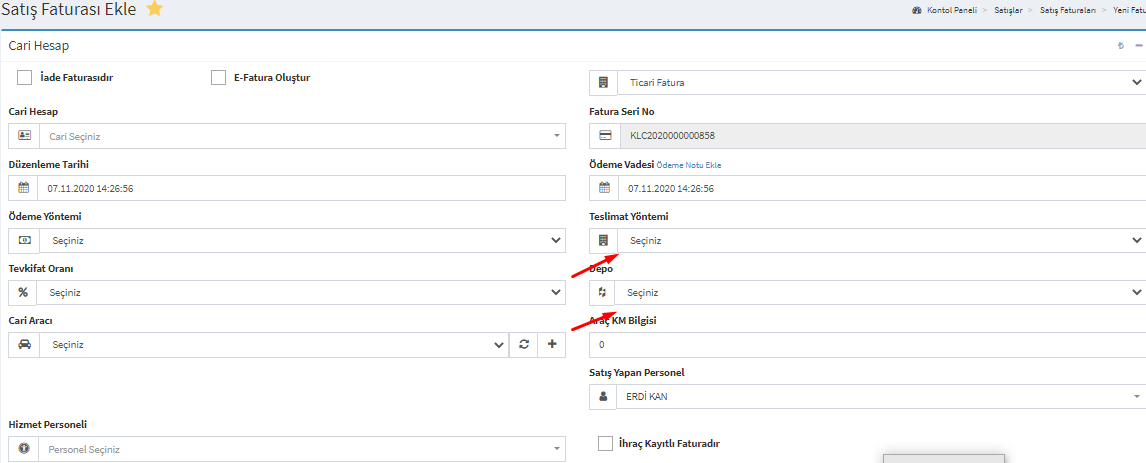The image size is (1146, 463).
Task: Add new vehicle with plus icon
Action: click(552, 345)
